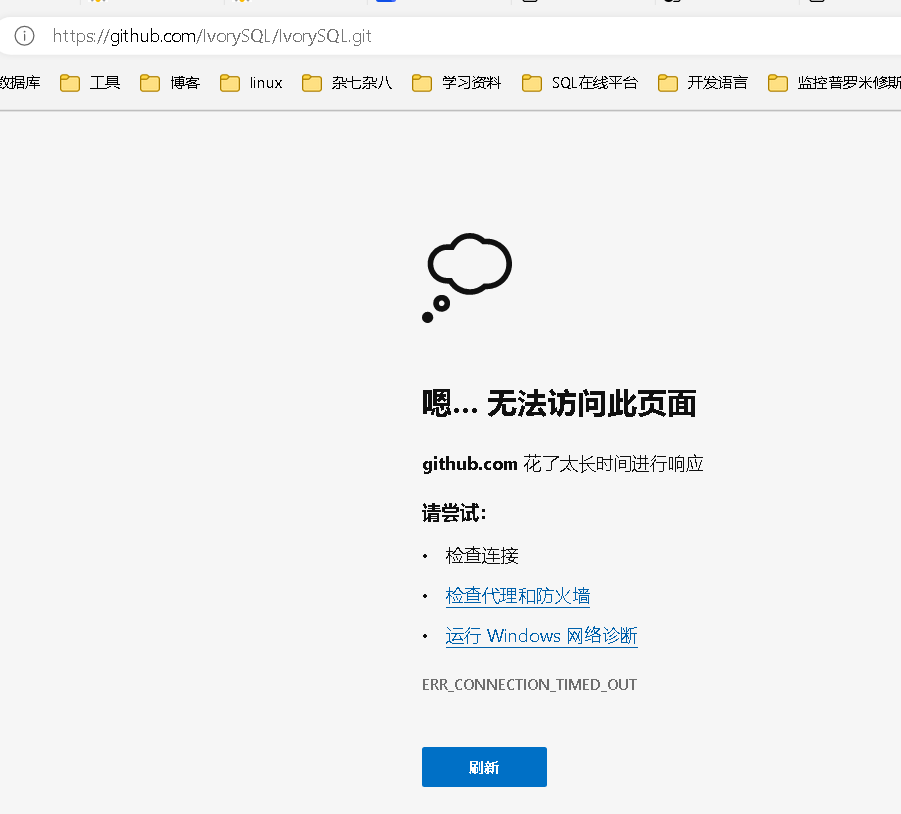Open the 学习资料 bookmarks folder
Viewport: 901px width, 814px height.
457,83
